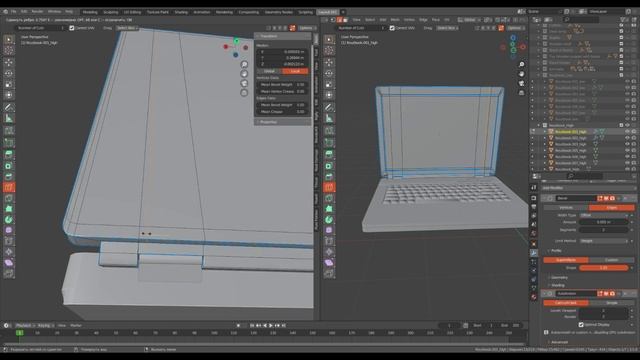Expand the Advanced section of Subdivision

coord(559,342)
